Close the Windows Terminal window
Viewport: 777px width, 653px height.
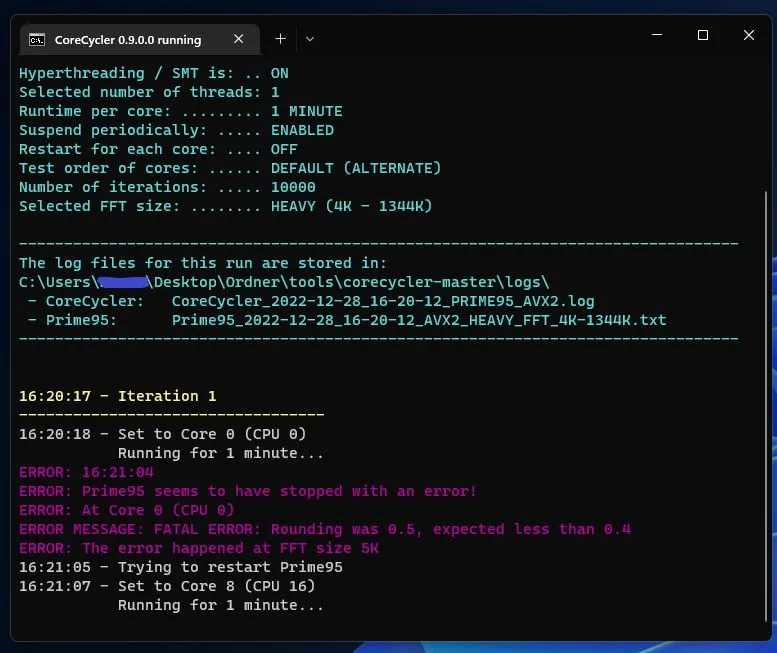[x=749, y=35]
